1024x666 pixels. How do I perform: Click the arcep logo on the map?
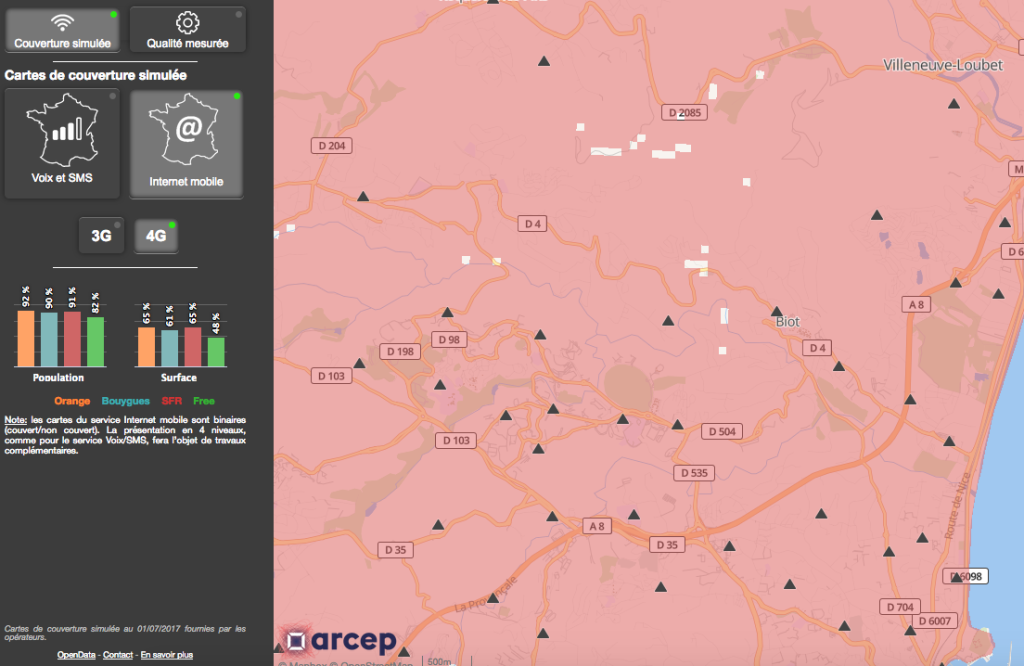(339, 642)
